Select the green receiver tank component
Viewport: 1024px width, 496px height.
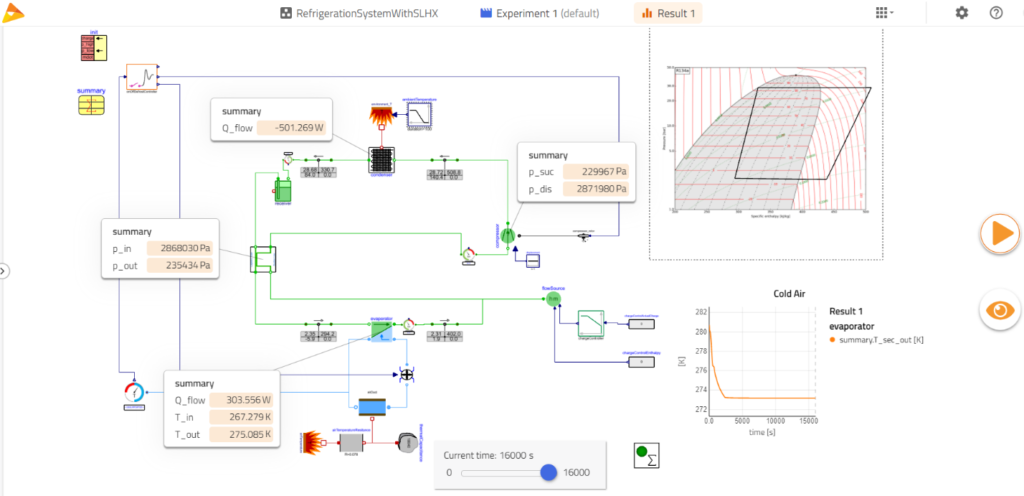tap(282, 191)
